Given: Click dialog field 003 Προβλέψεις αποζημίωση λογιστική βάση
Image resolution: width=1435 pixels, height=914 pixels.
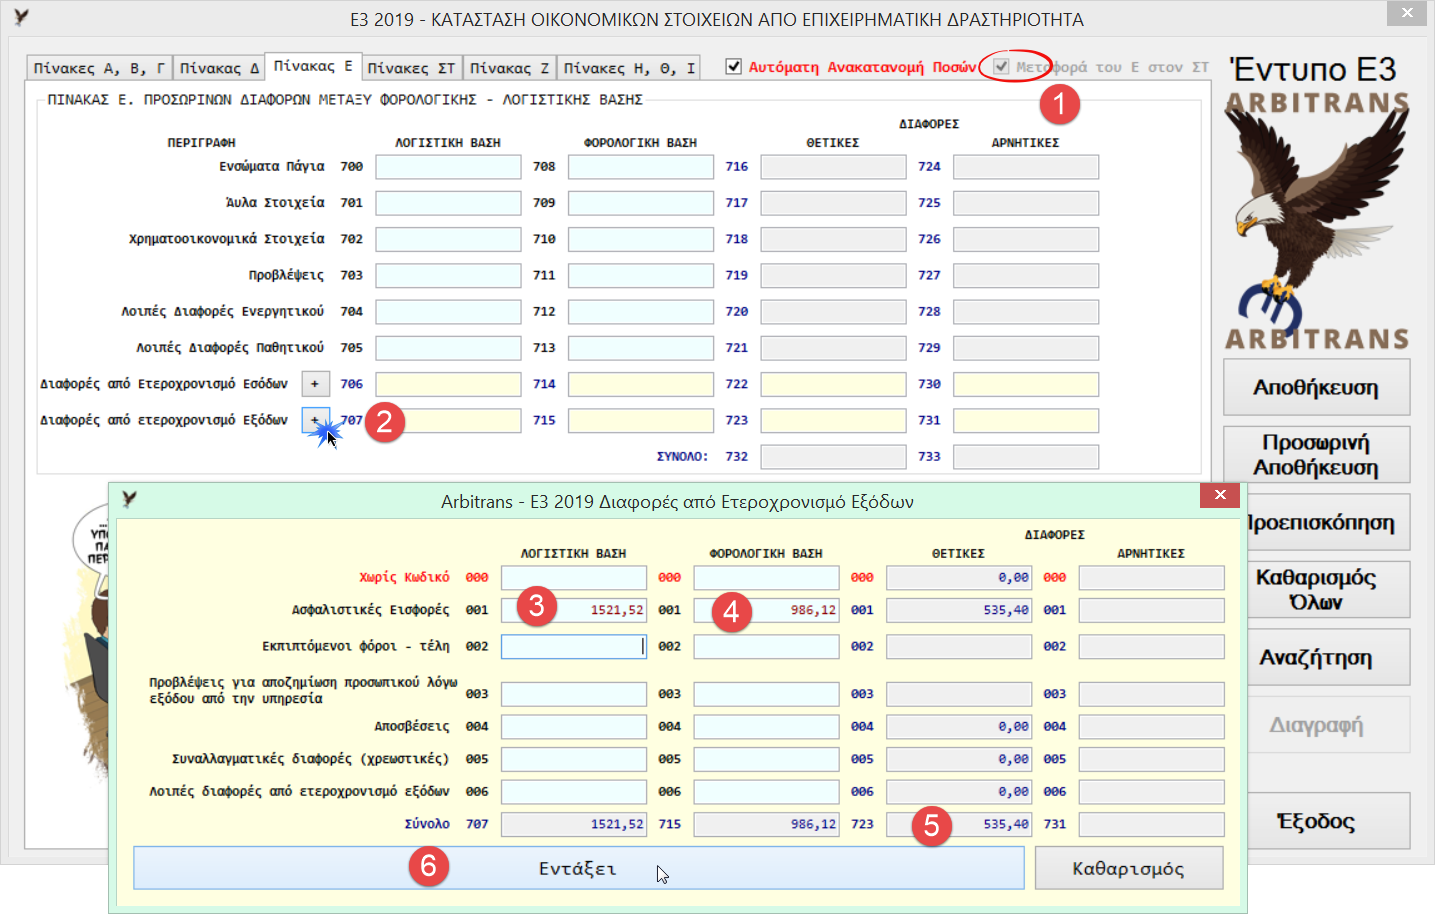Looking at the screenshot, I should 574,694.
